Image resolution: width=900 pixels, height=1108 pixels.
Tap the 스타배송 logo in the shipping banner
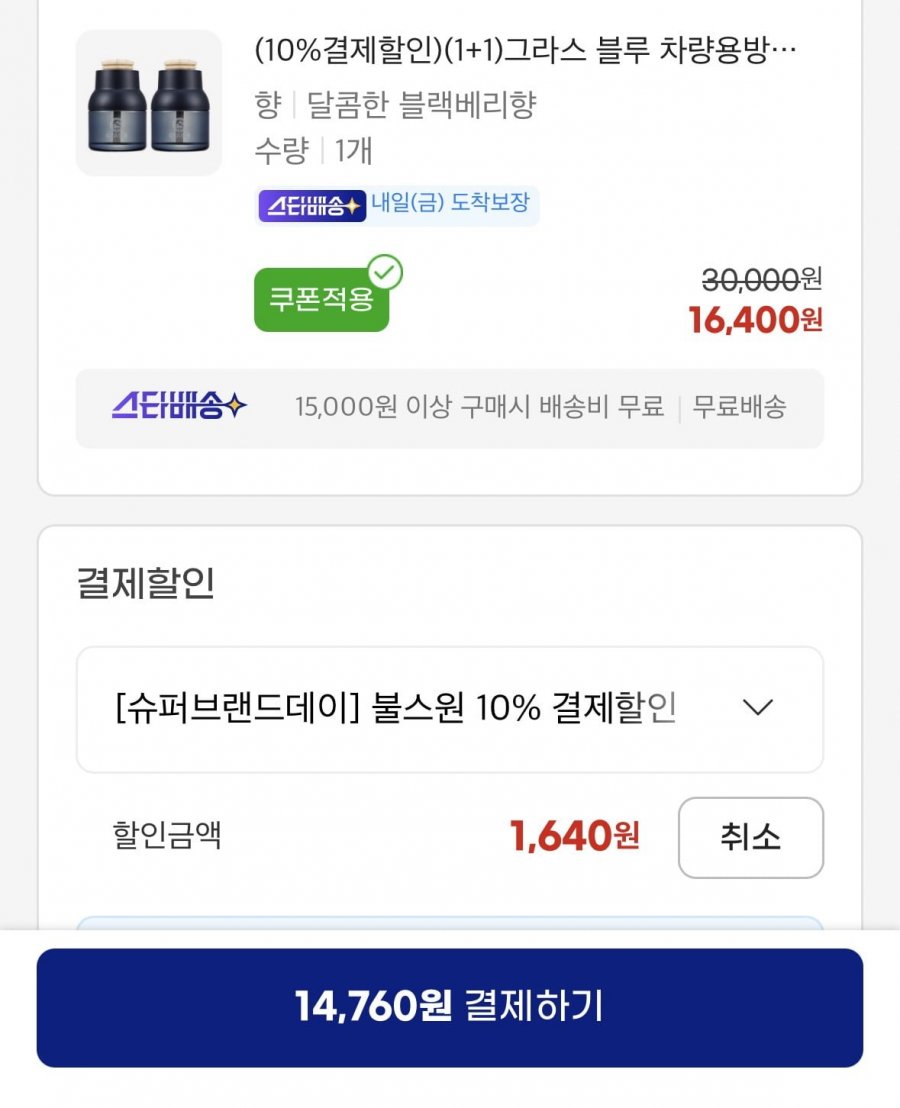pyautogui.click(x=179, y=407)
